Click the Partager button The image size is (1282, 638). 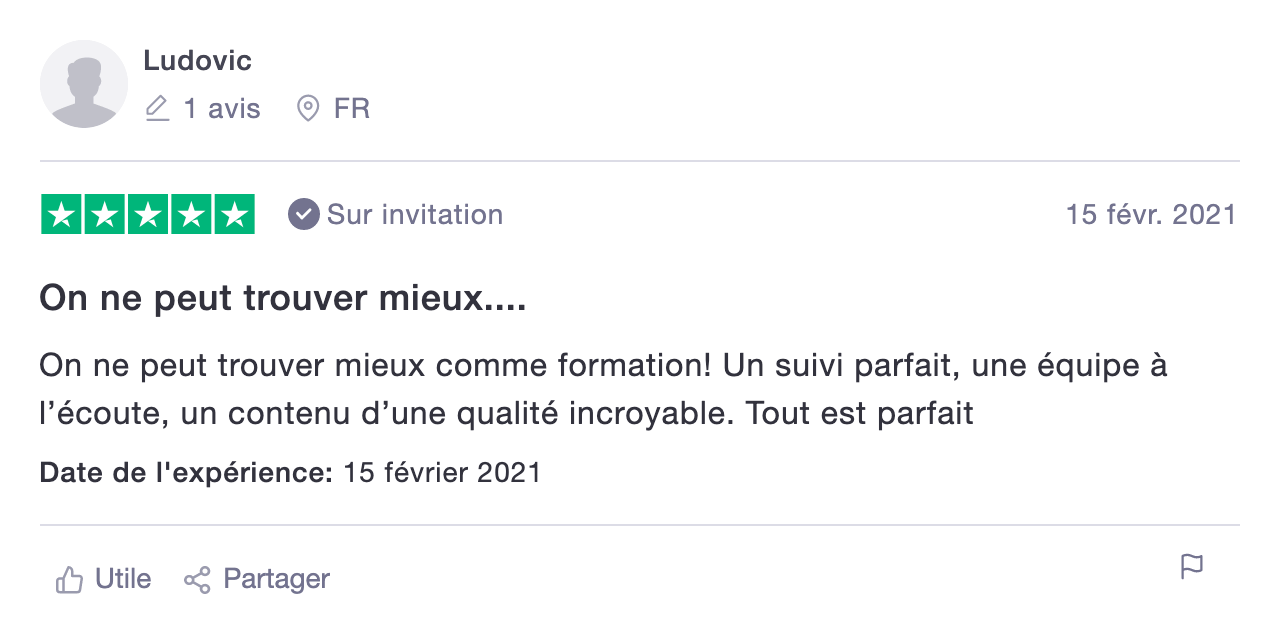coord(257,579)
